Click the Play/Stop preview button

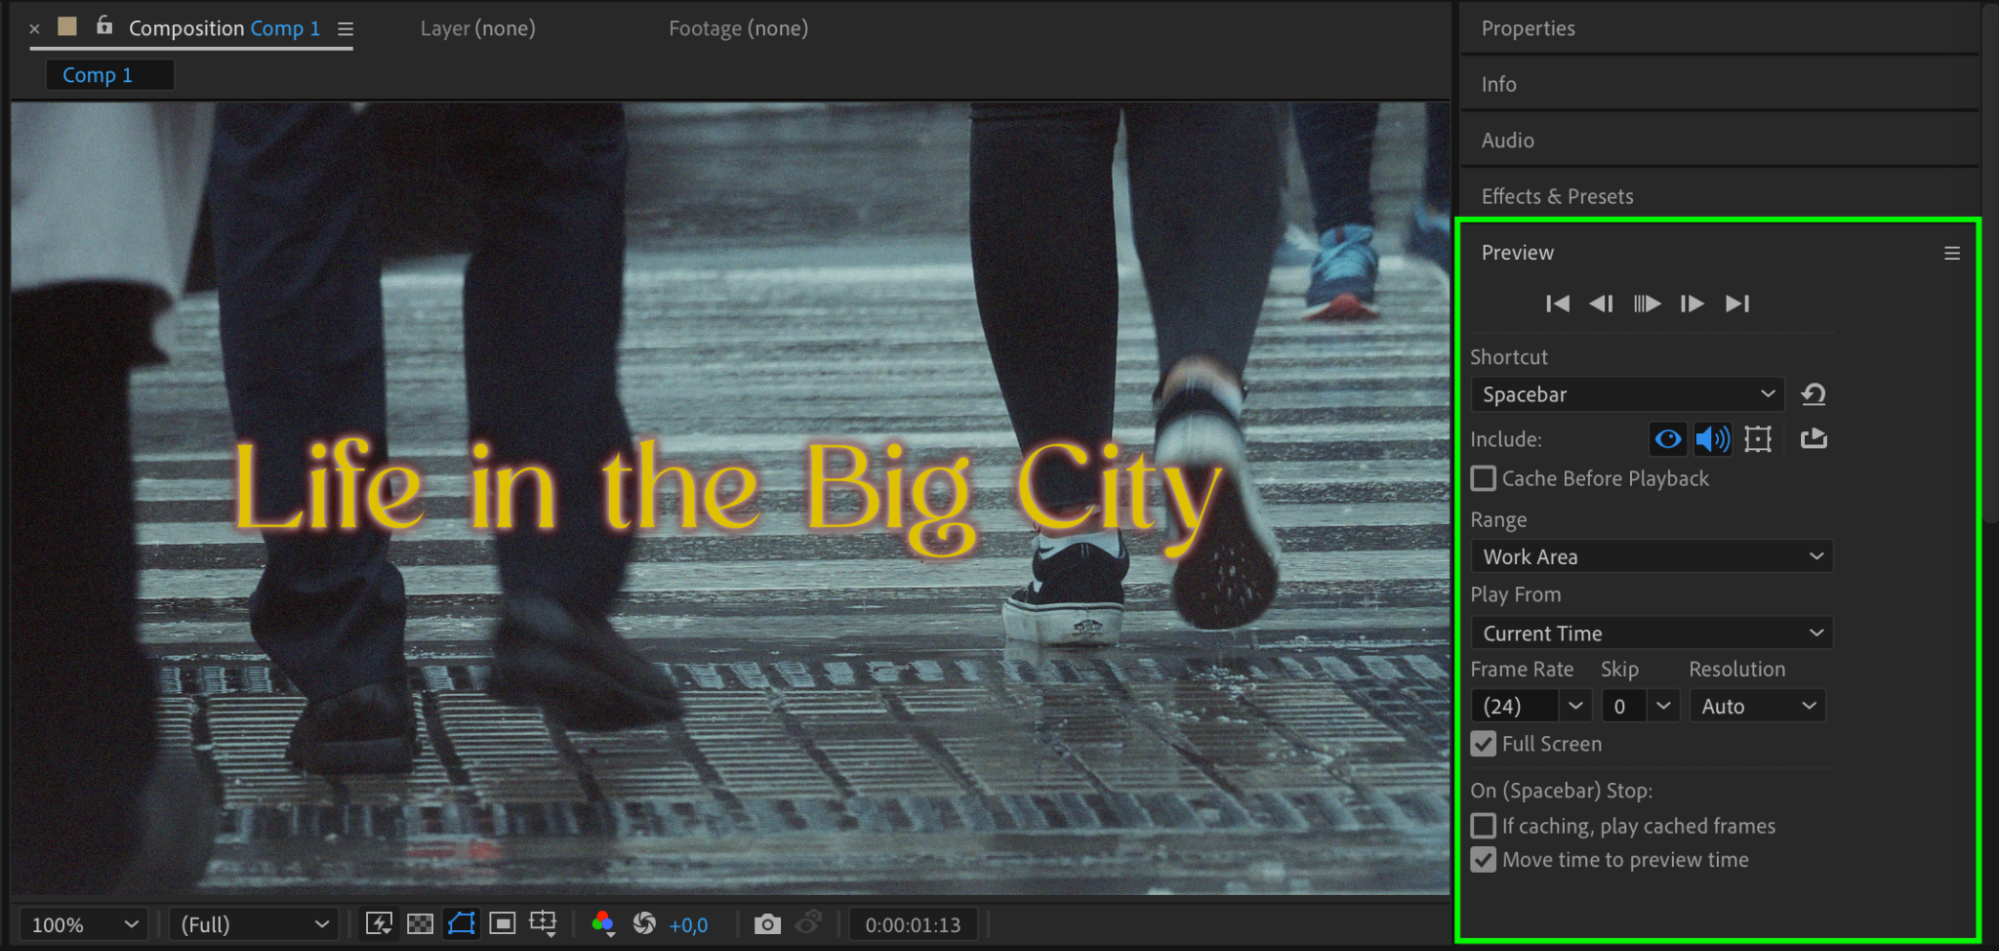(x=1647, y=304)
